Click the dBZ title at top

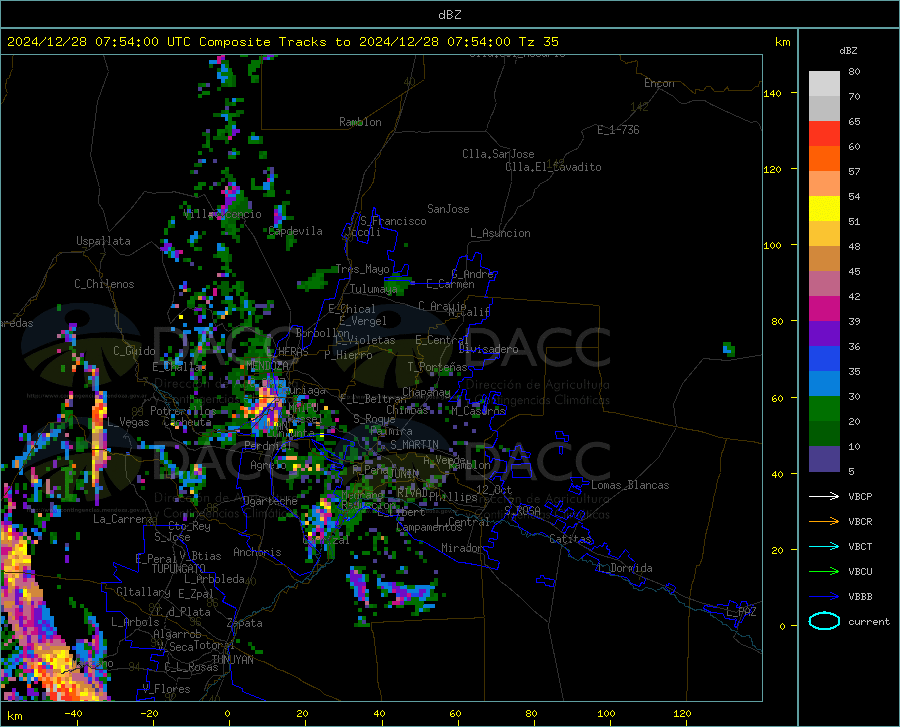tap(449, 15)
